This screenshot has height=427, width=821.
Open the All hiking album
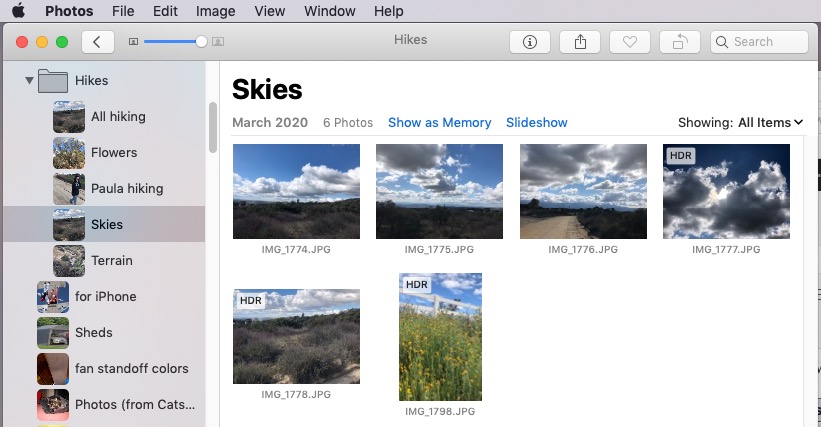[104, 117]
